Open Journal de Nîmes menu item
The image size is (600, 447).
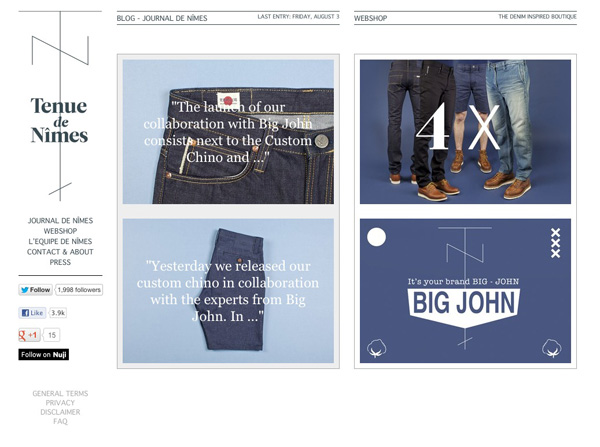(x=60, y=220)
